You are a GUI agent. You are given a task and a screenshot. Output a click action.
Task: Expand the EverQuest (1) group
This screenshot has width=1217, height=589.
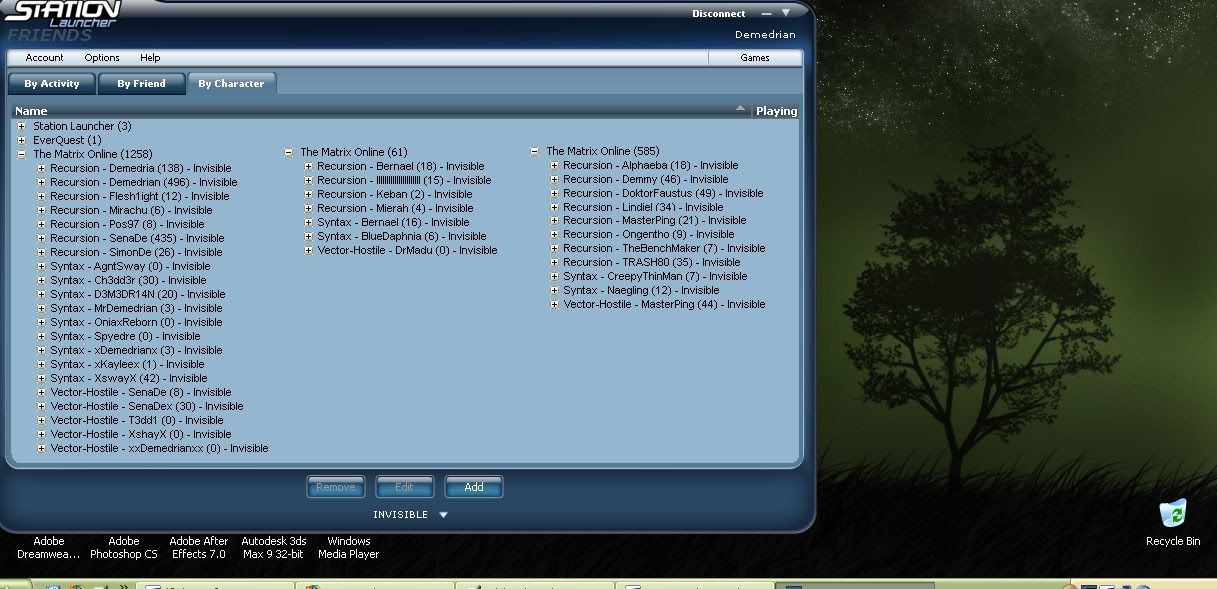[21, 141]
